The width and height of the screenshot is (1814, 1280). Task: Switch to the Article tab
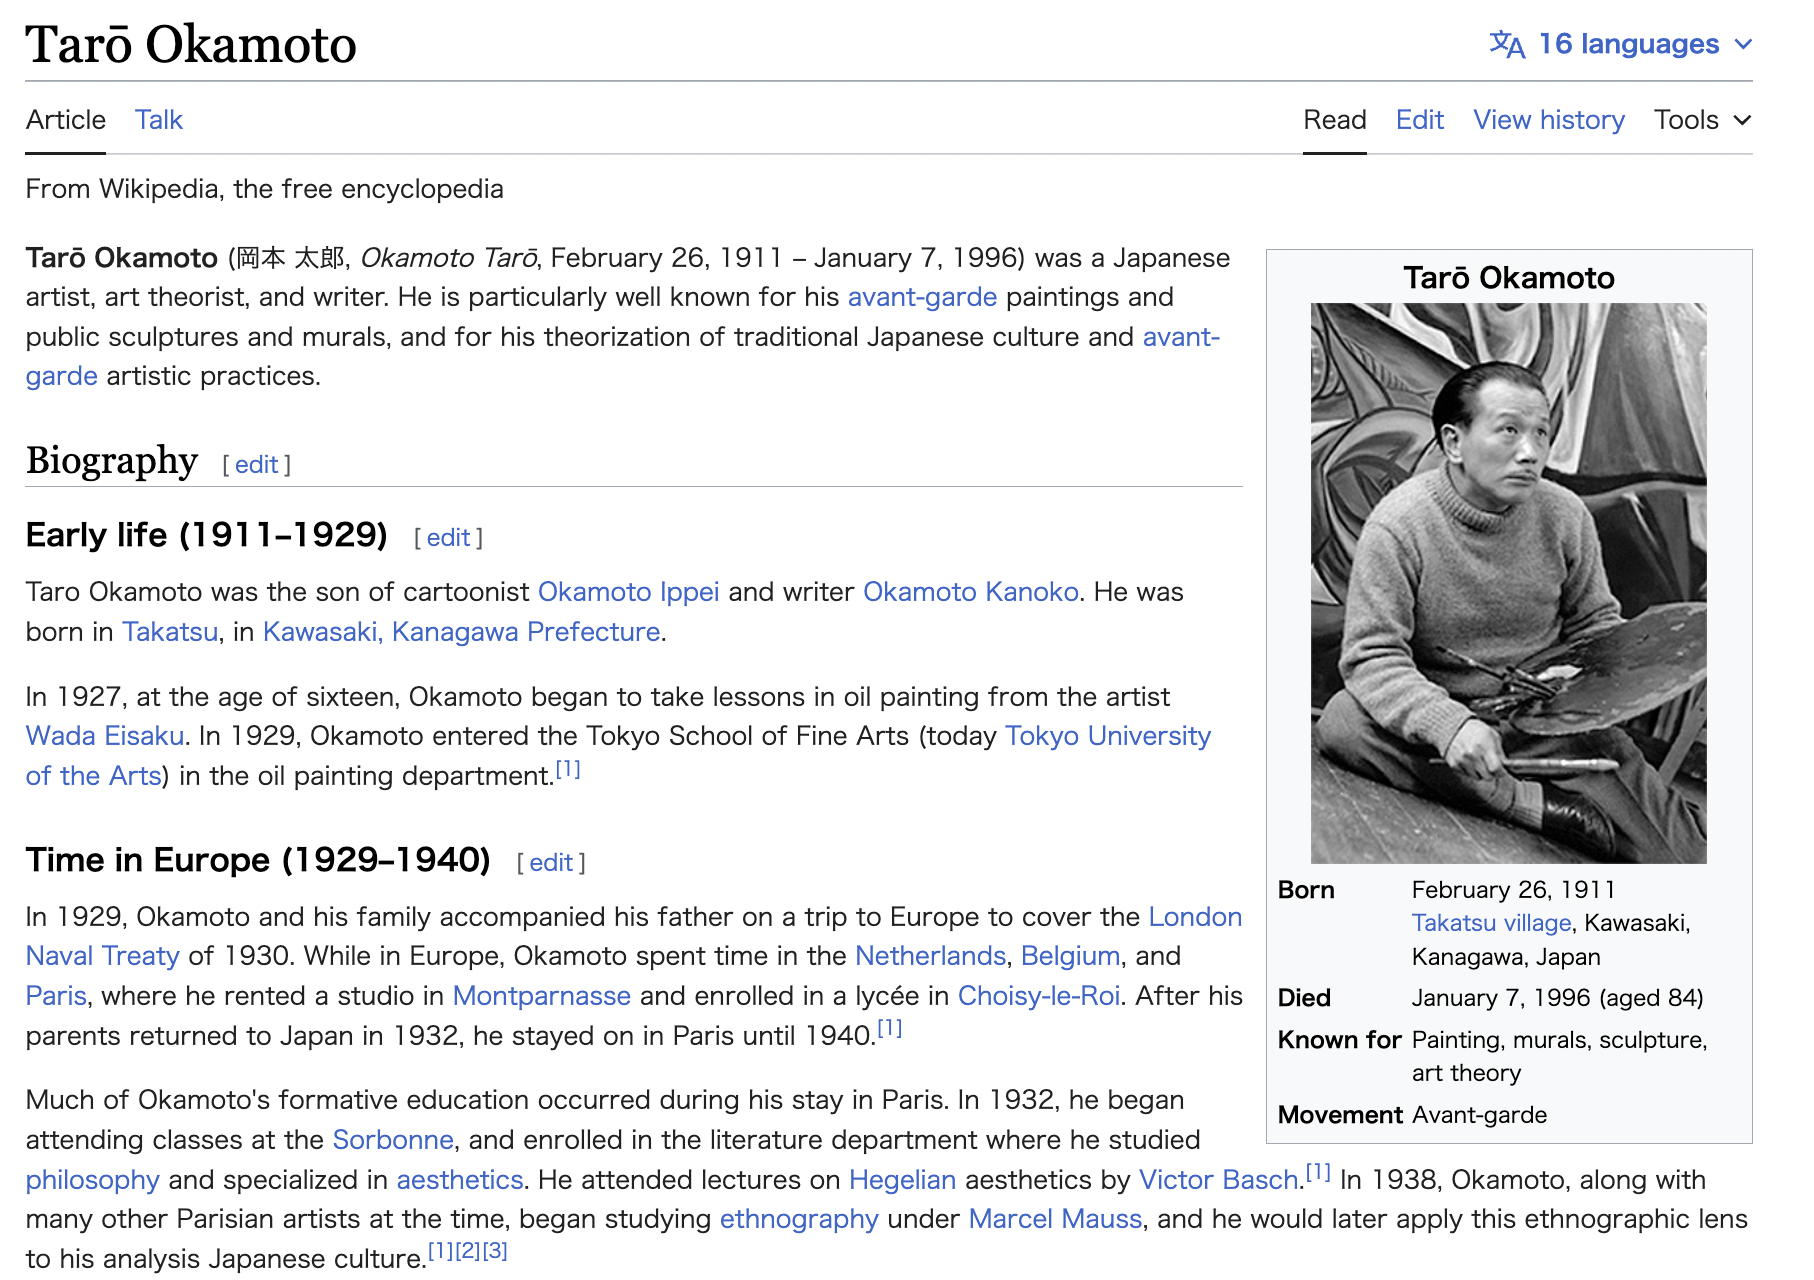(66, 120)
